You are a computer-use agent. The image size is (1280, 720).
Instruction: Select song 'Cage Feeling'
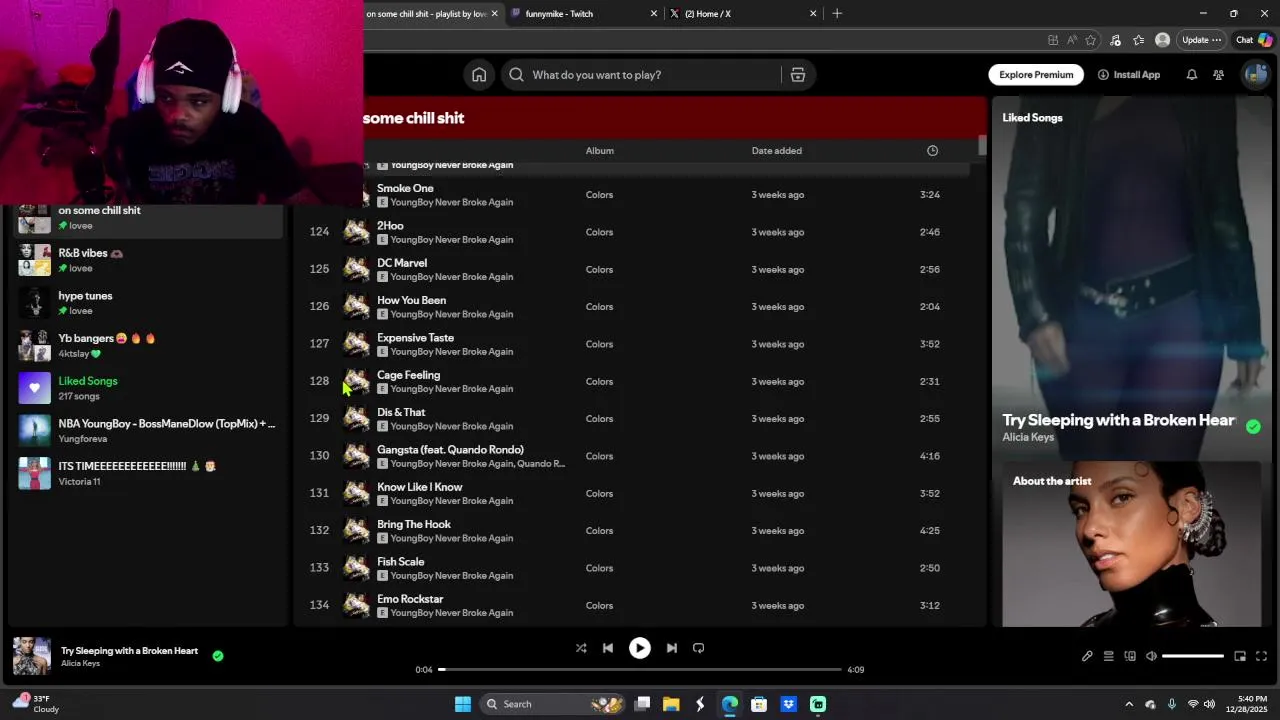click(408, 375)
